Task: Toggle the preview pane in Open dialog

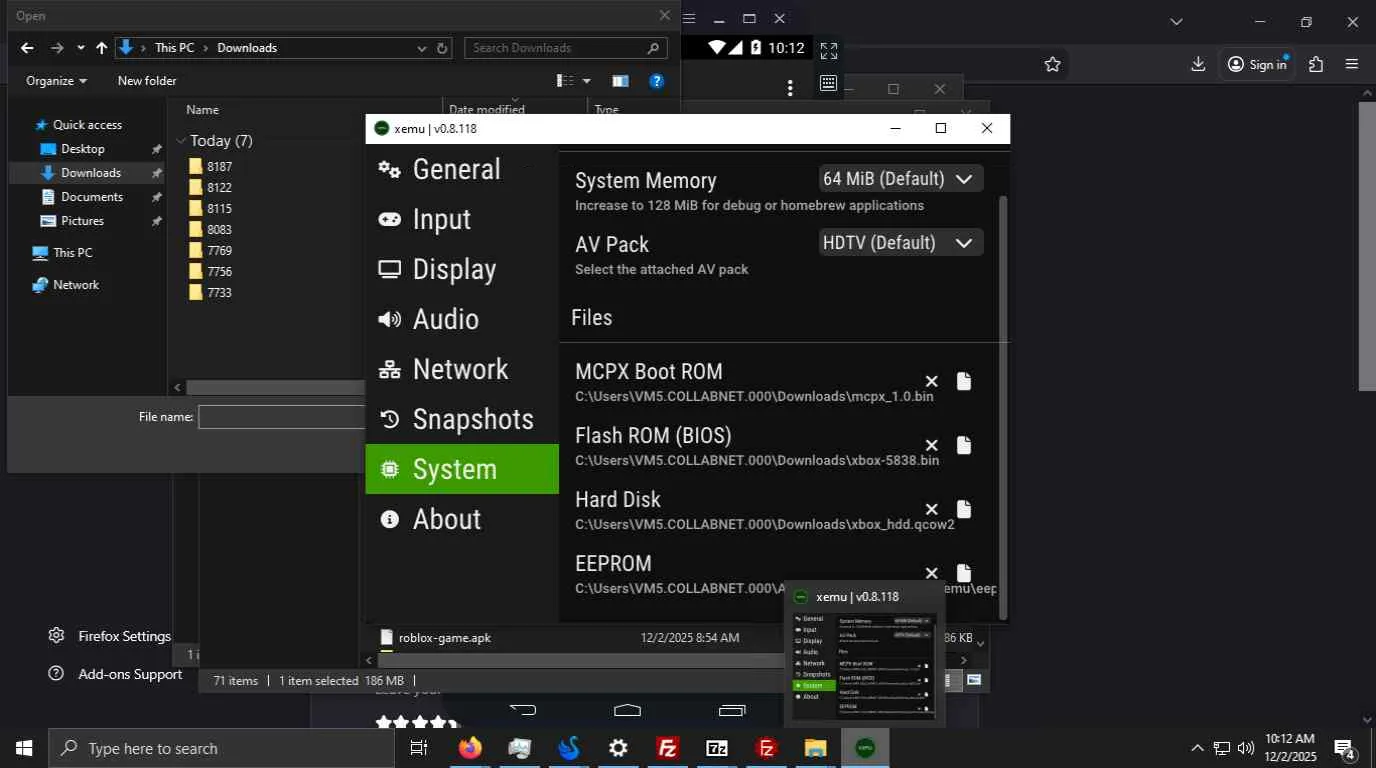Action: [x=620, y=81]
